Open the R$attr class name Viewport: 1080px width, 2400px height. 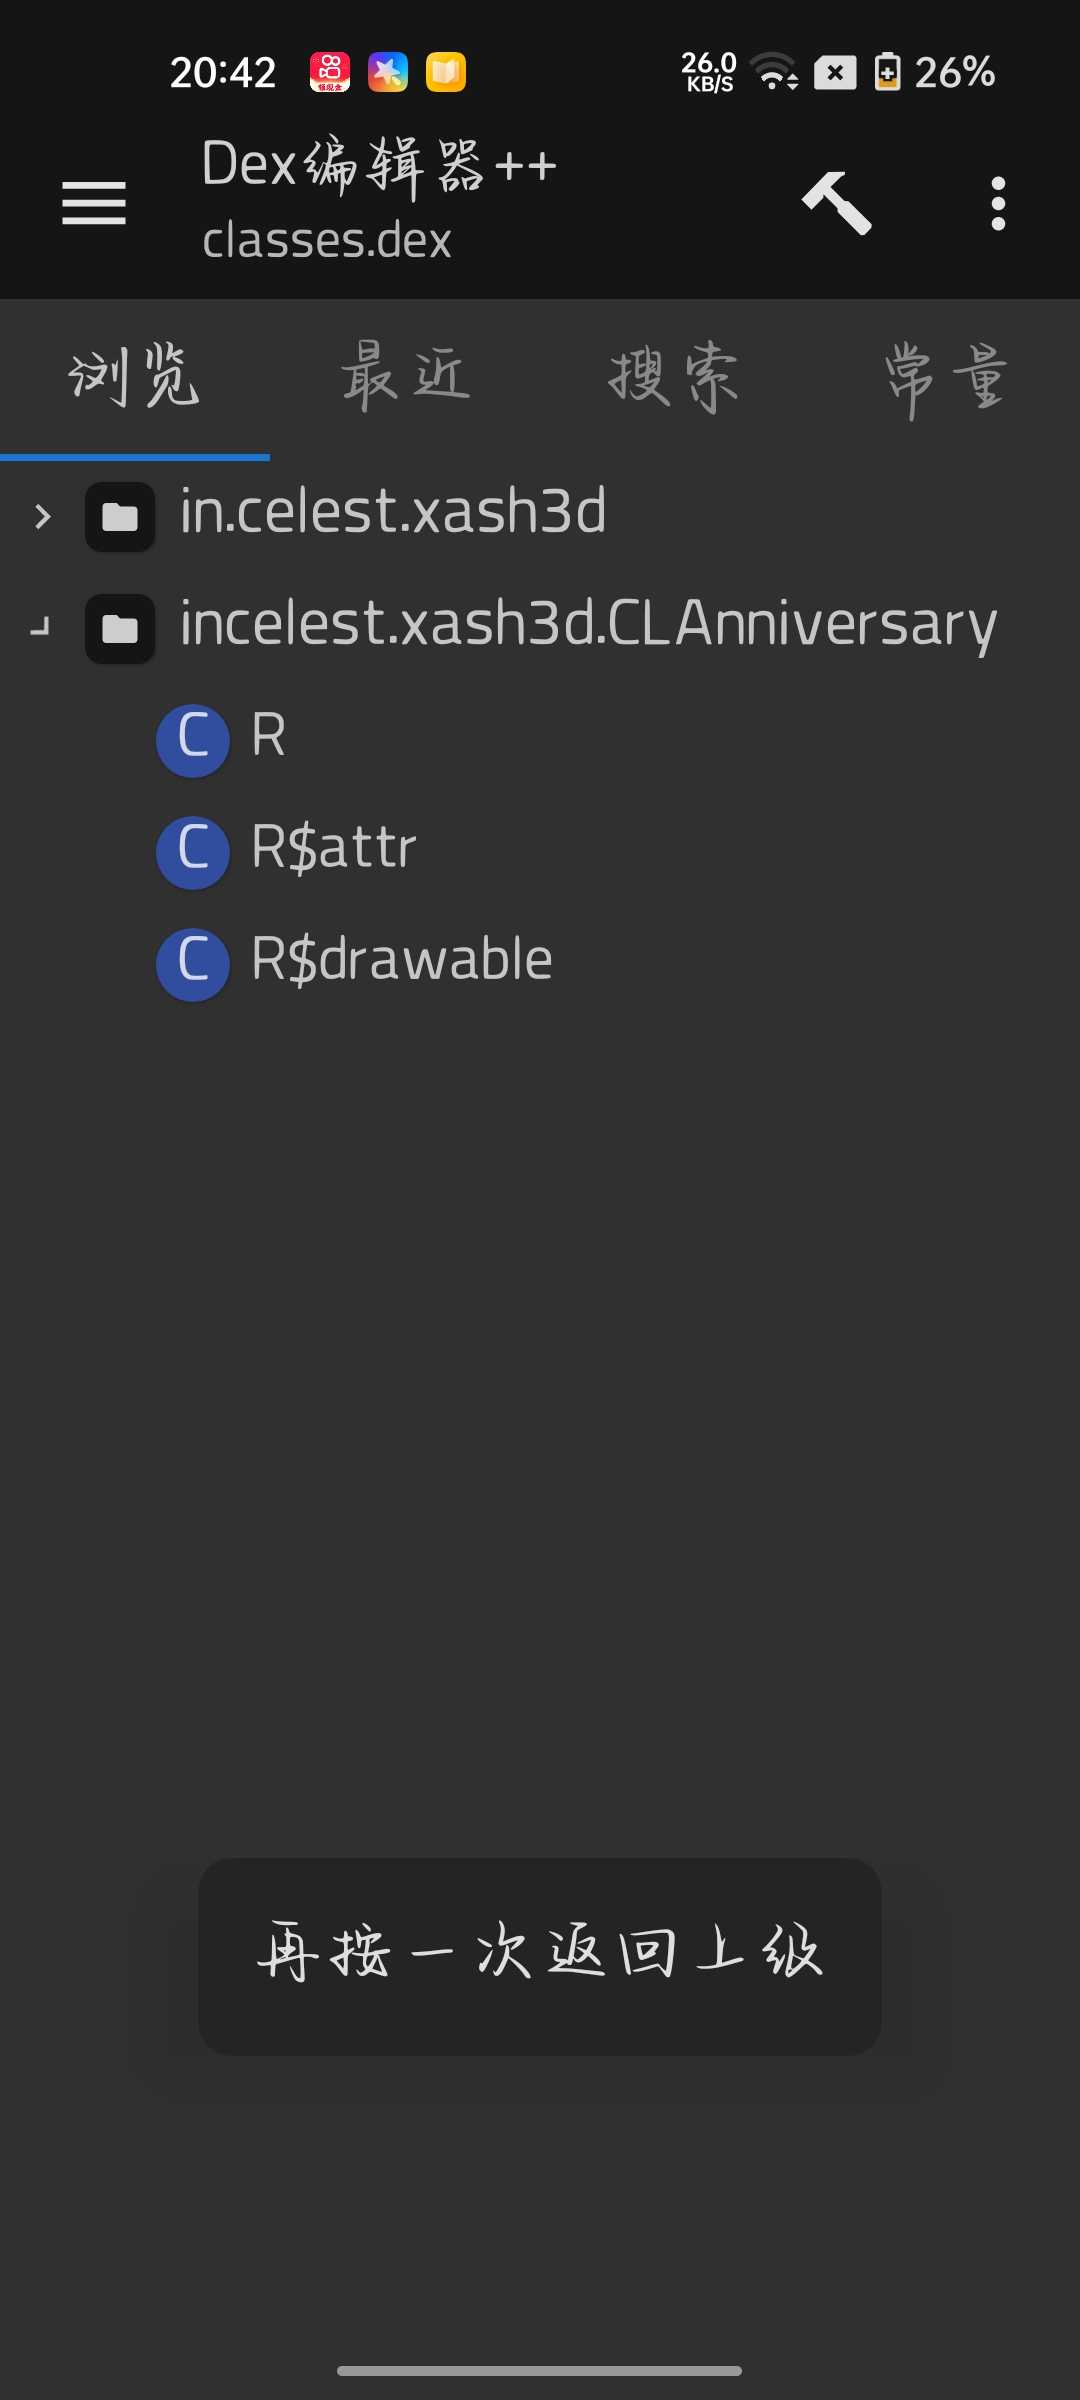(333, 849)
